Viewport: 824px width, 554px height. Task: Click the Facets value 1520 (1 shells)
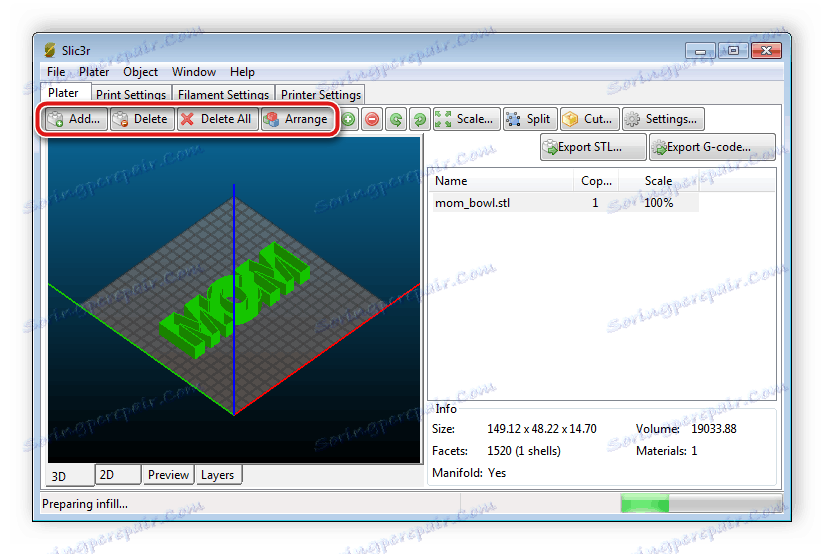(524, 451)
